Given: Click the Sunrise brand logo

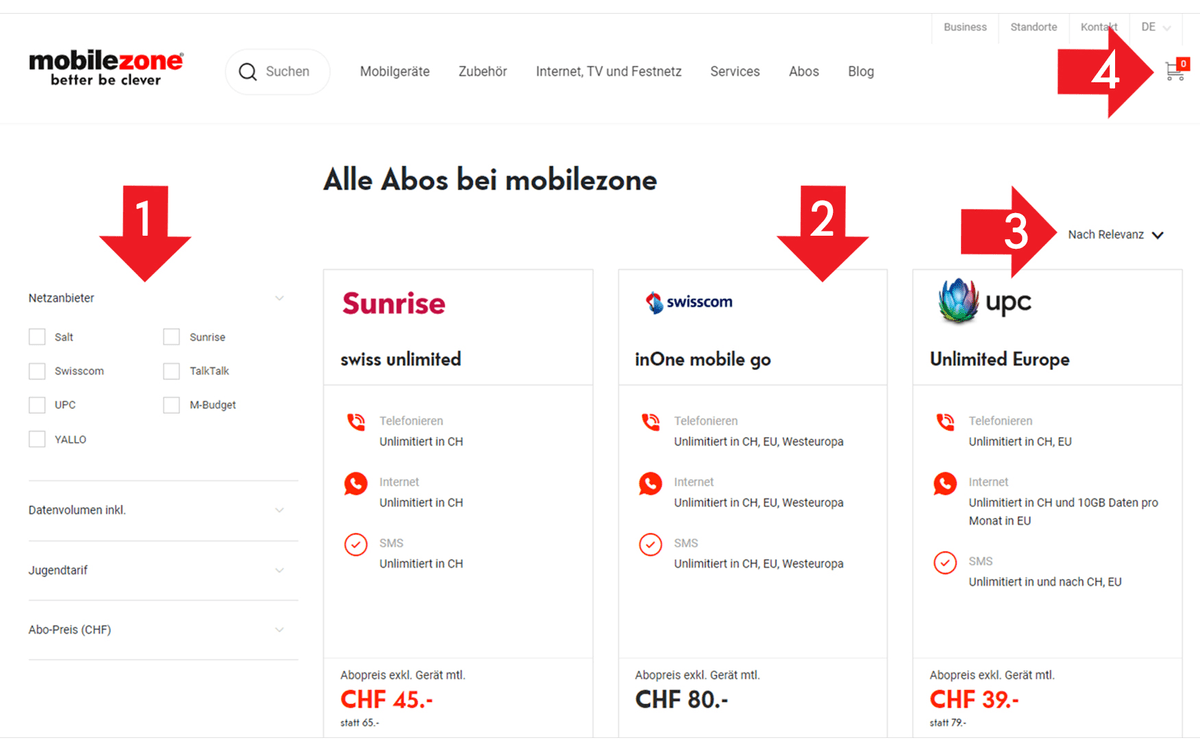Looking at the screenshot, I should [x=394, y=303].
